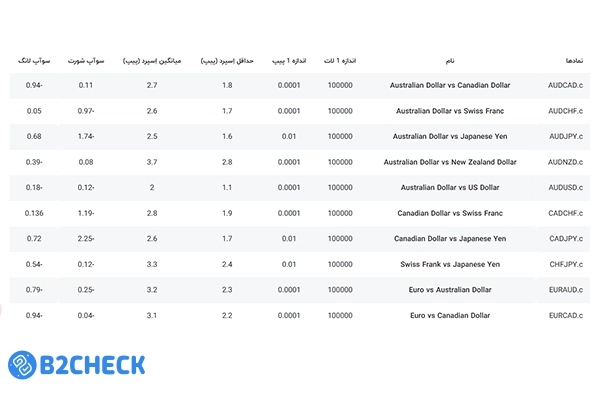The image size is (600, 400).
Task: Select the Euro vs Australian Dollar name
Action: click(x=451, y=290)
